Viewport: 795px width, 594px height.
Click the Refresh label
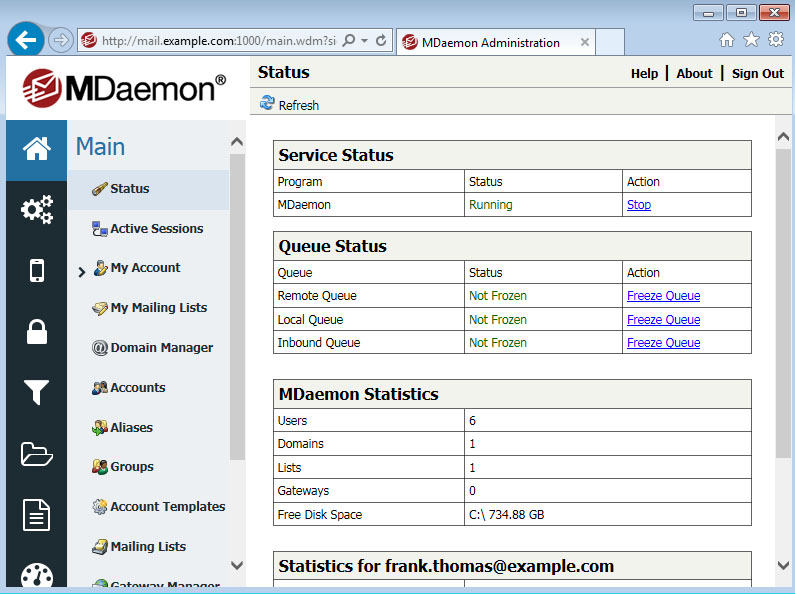tap(299, 105)
